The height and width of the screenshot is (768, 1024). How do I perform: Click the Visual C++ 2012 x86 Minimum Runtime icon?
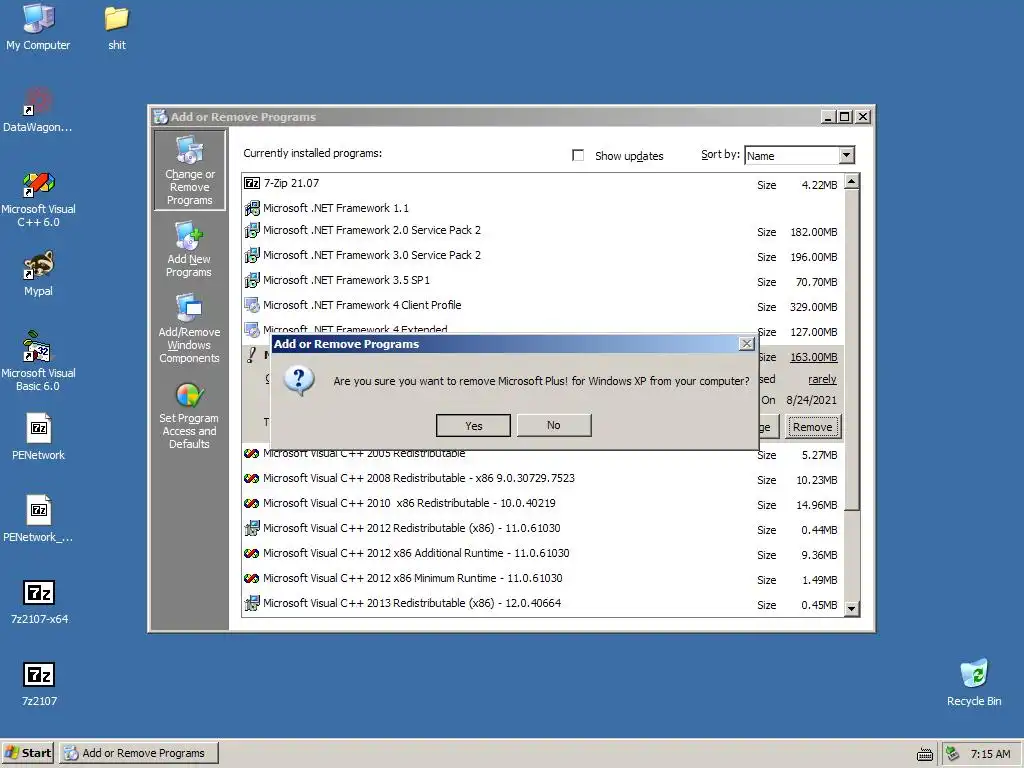252,579
